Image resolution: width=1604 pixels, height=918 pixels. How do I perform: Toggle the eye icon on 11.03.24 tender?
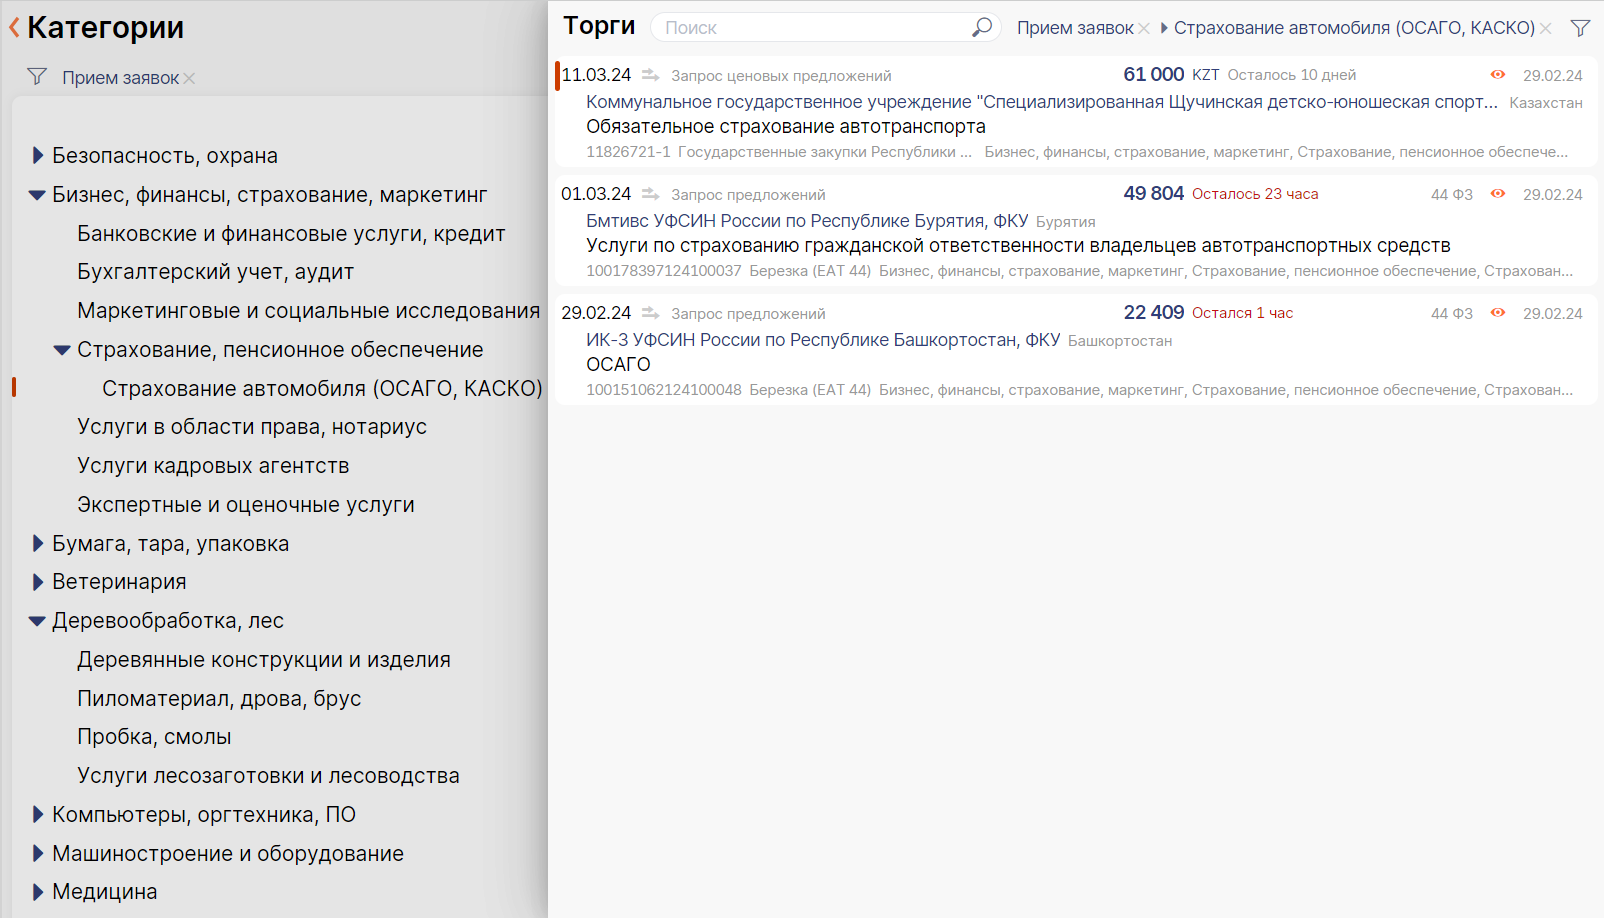pyautogui.click(x=1498, y=75)
